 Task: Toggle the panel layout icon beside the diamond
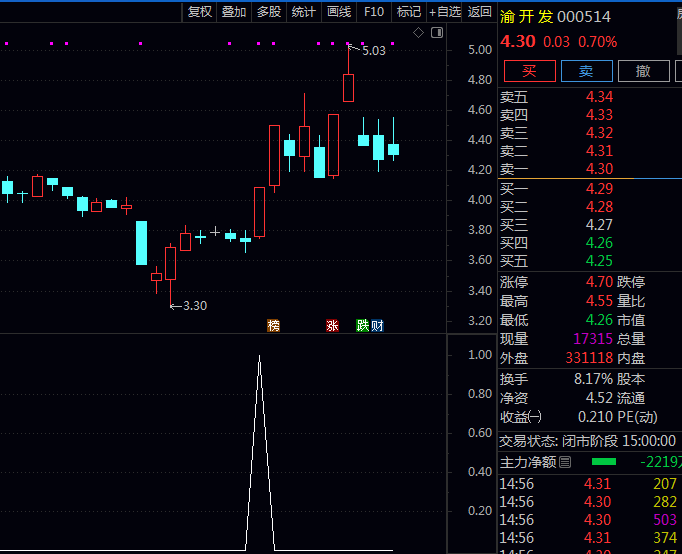(x=436, y=33)
